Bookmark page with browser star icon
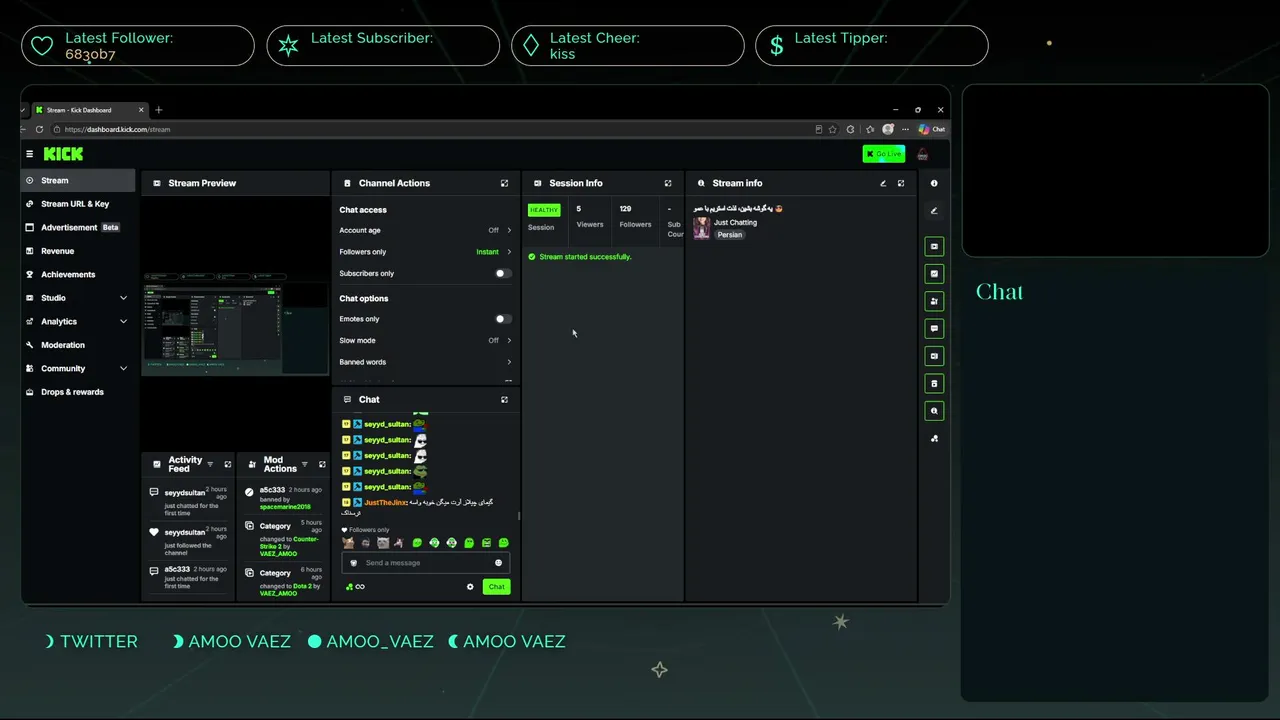This screenshot has width=1280, height=720. click(832, 129)
